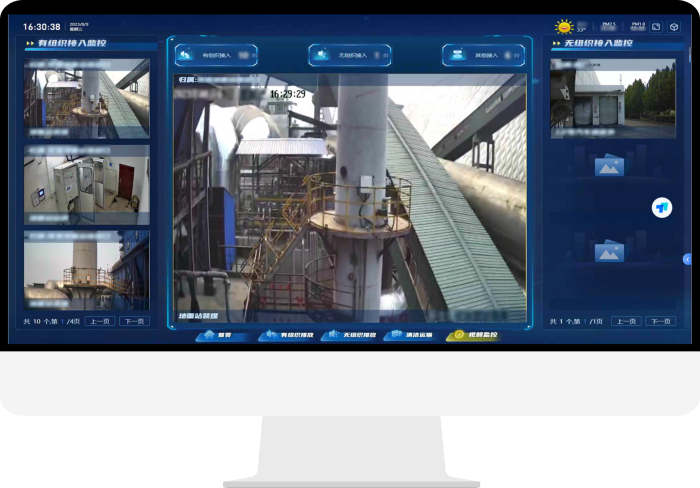Image resolution: width=700 pixels, height=488 pixels.
Task: Switch to 有组织排放 tab
Action: [285, 335]
